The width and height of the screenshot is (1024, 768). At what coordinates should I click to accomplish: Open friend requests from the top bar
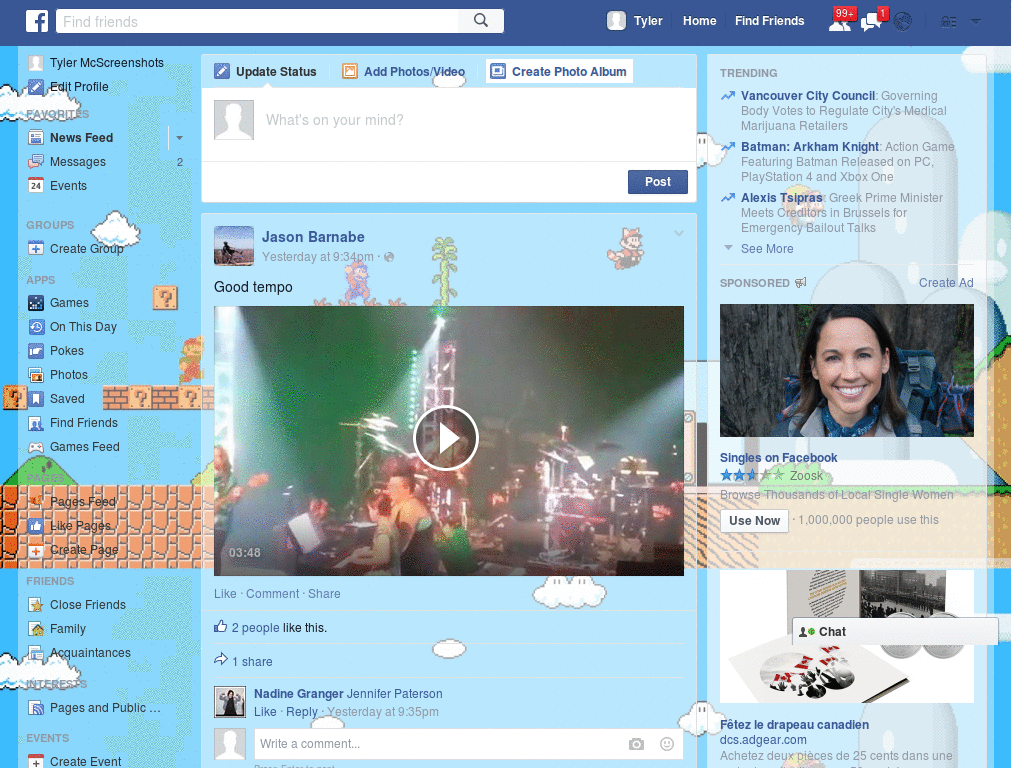click(838, 20)
